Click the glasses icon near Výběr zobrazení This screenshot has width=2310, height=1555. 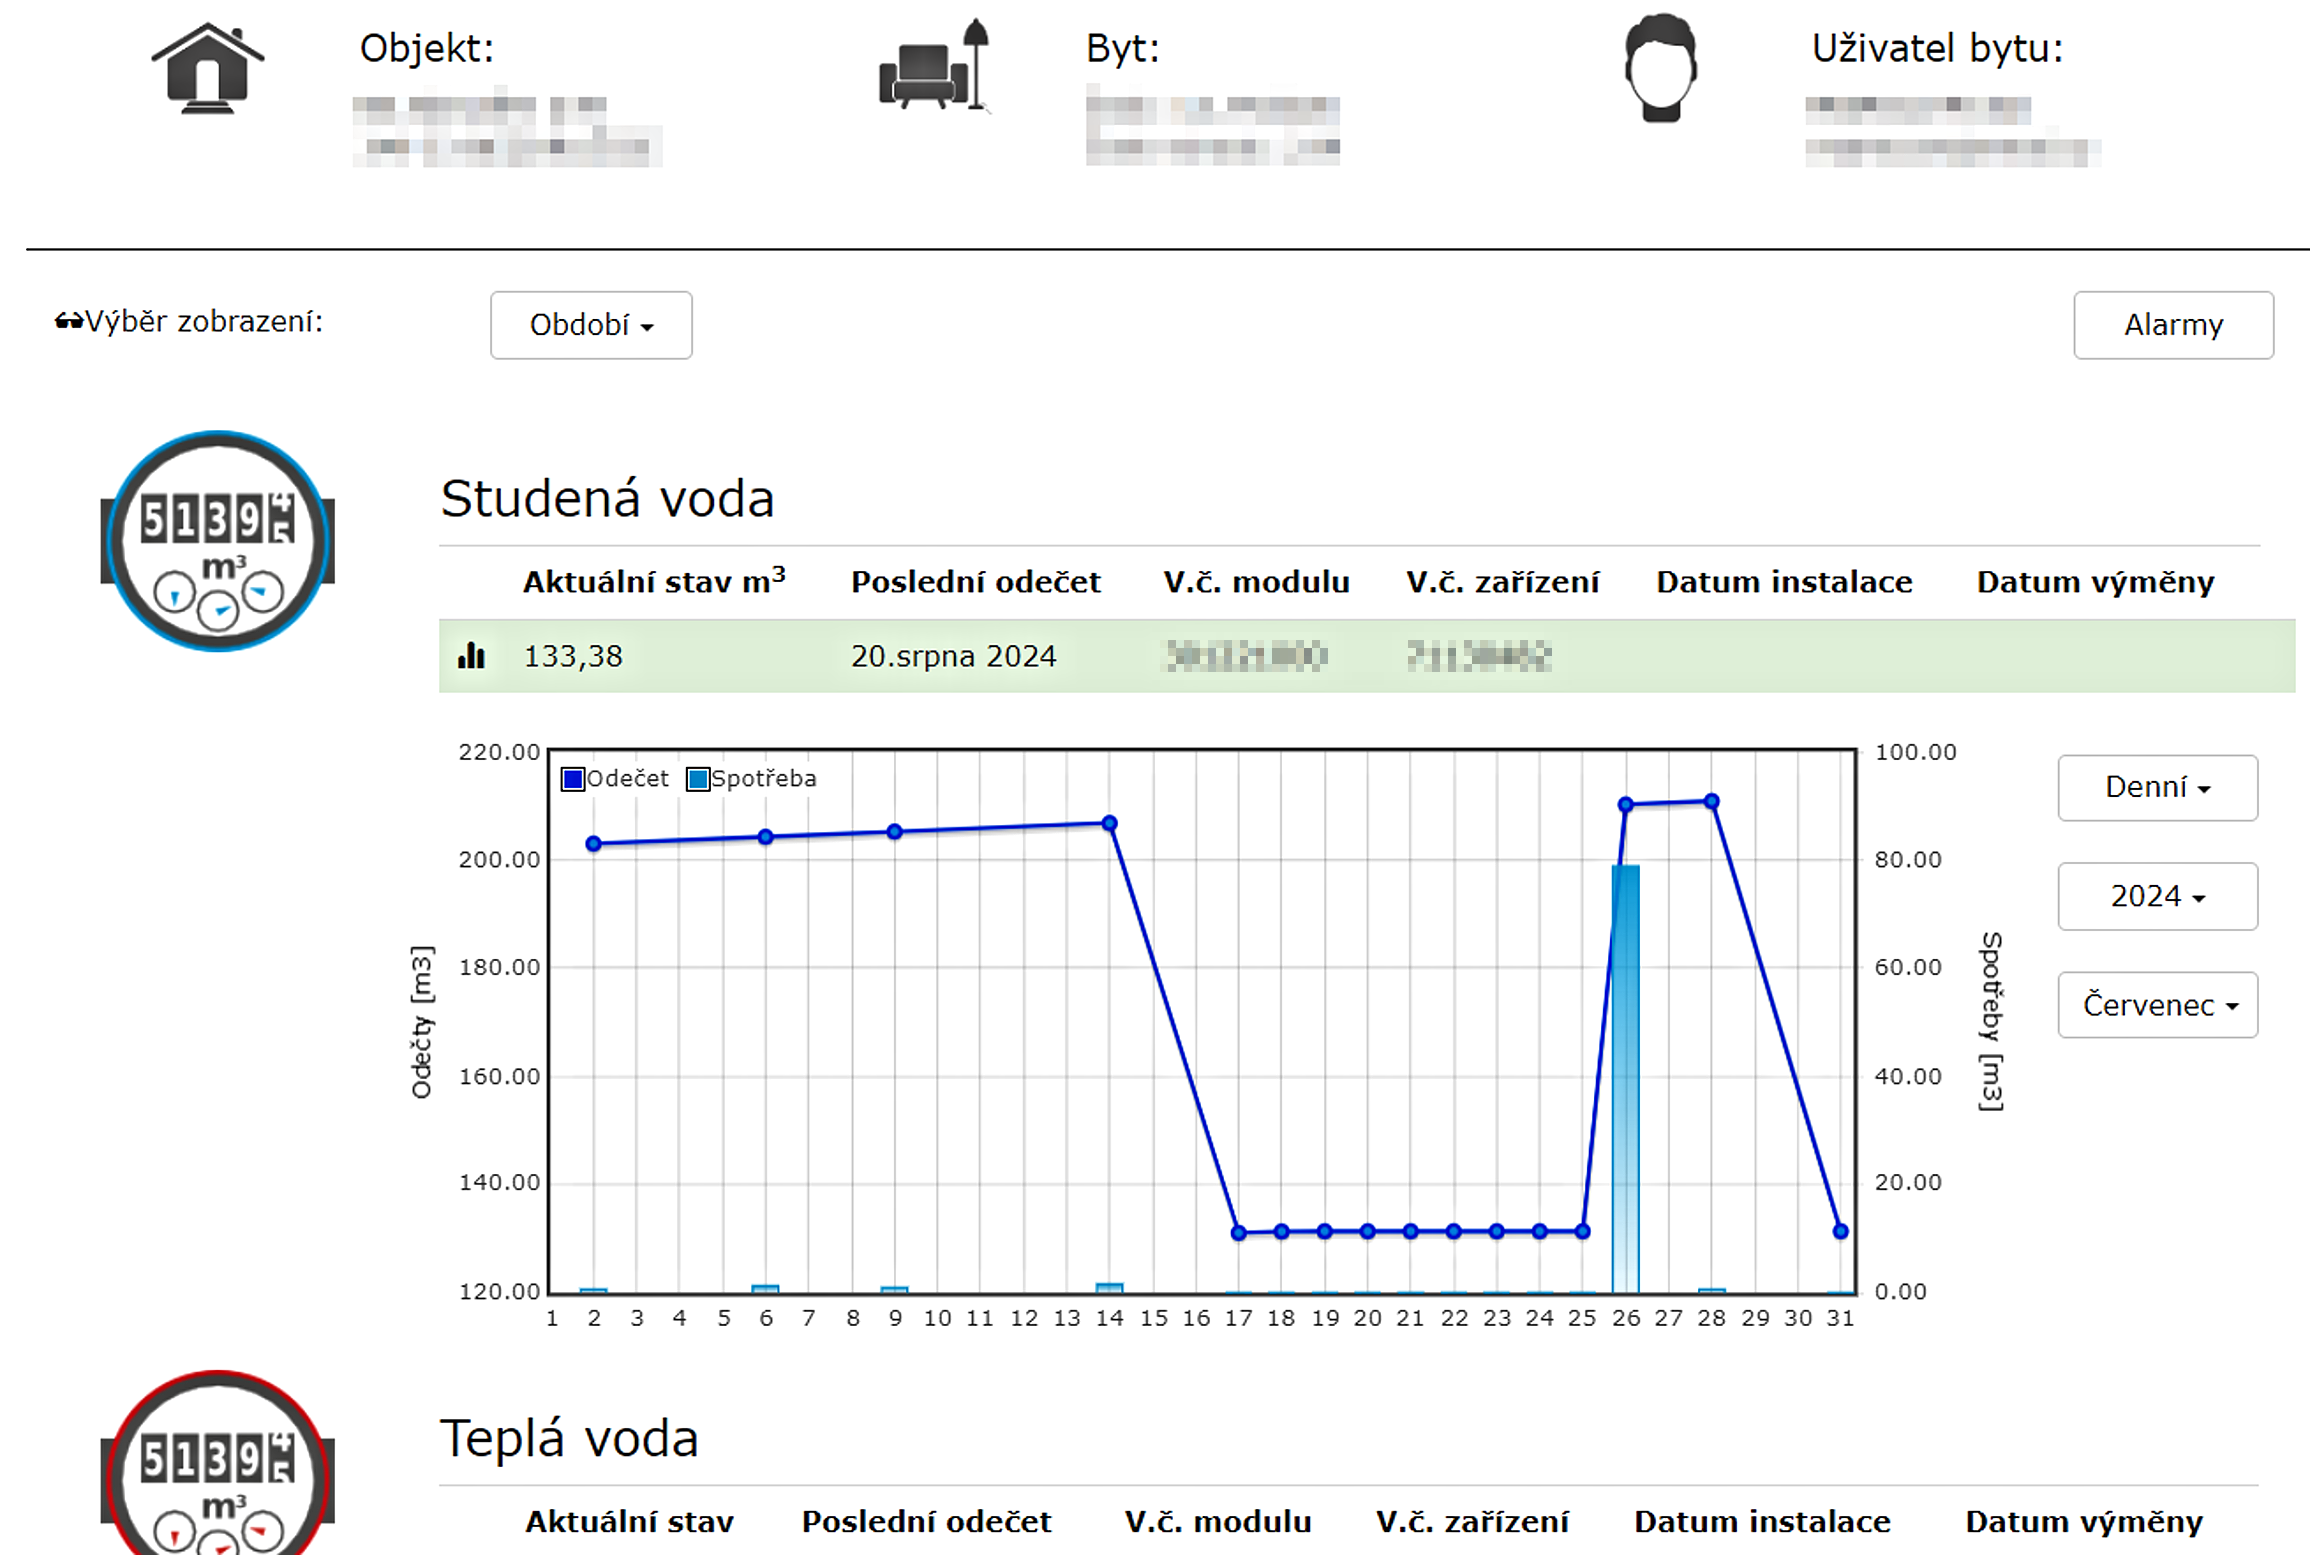(68, 321)
